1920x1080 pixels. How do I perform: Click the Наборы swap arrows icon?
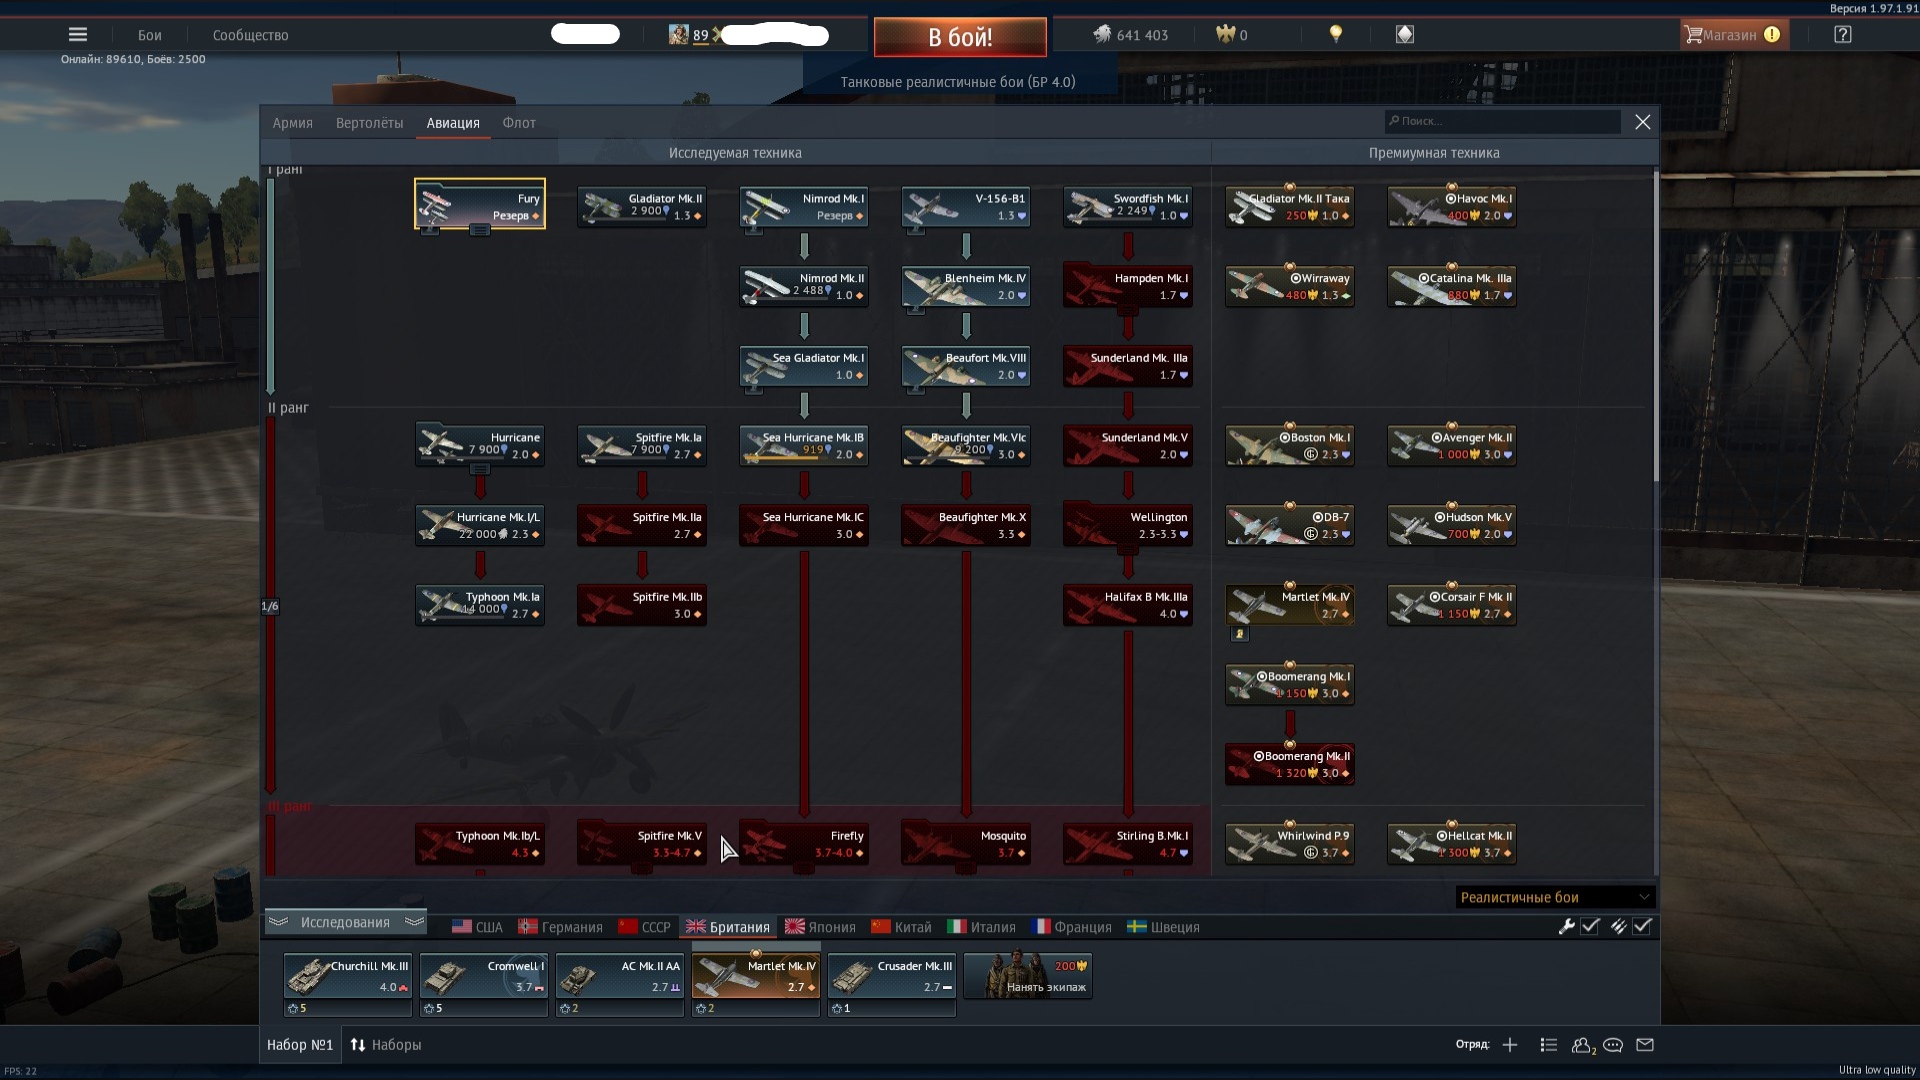358,1045
